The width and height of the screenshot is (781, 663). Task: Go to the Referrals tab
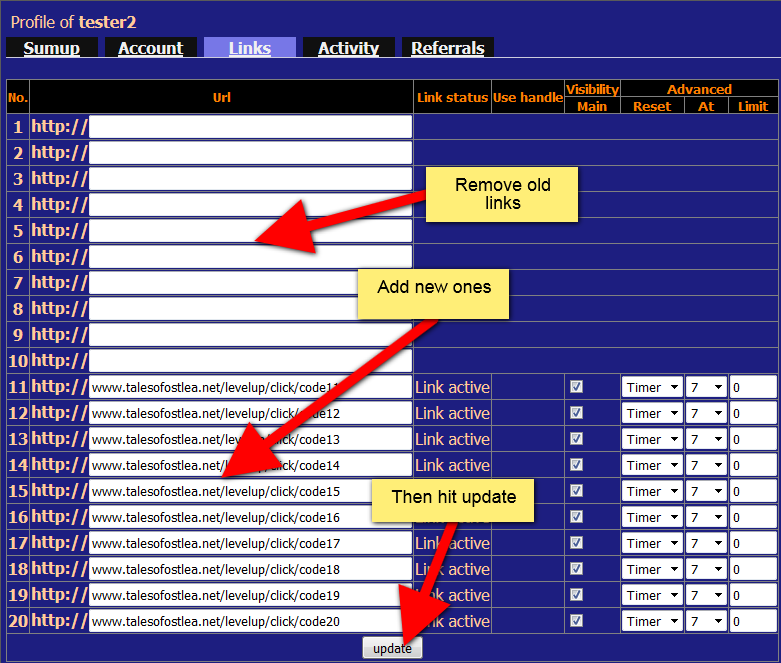447,48
